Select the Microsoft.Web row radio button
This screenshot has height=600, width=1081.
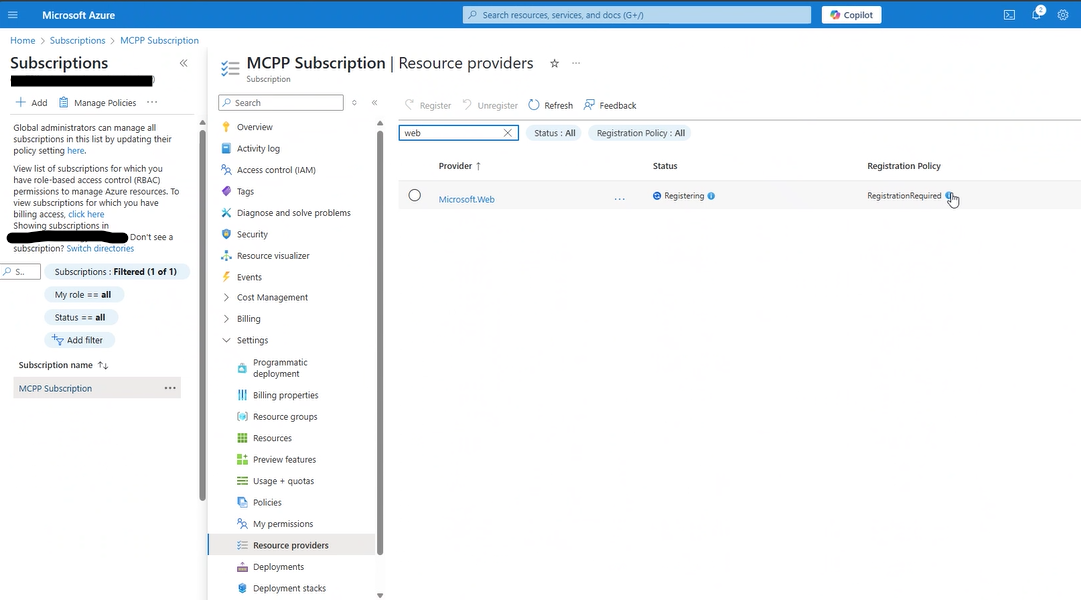415,195
